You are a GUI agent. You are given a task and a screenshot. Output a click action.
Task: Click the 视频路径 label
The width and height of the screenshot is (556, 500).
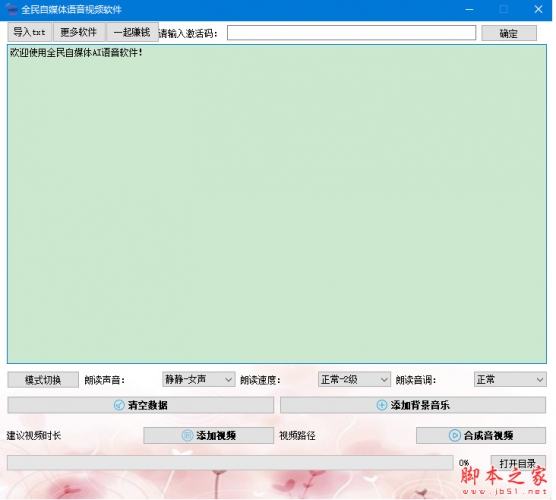(297, 435)
